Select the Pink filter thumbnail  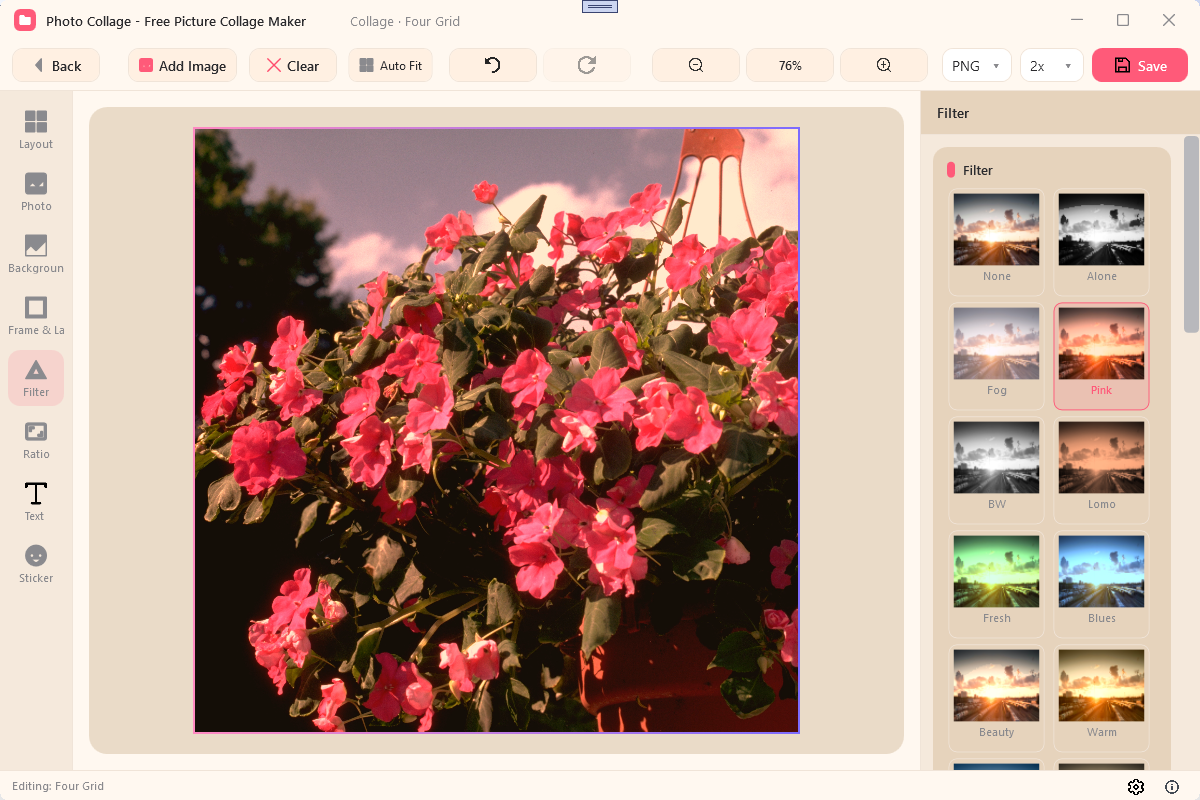[x=1101, y=355]
